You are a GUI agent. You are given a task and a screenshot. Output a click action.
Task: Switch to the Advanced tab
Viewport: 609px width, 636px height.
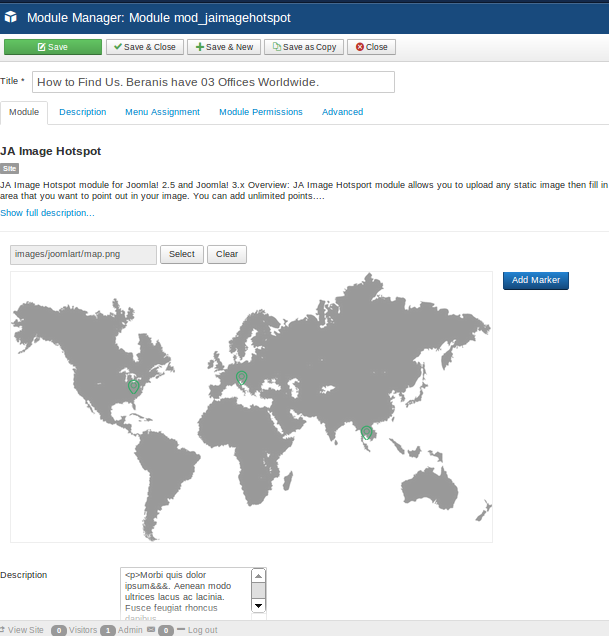[342, 112]
